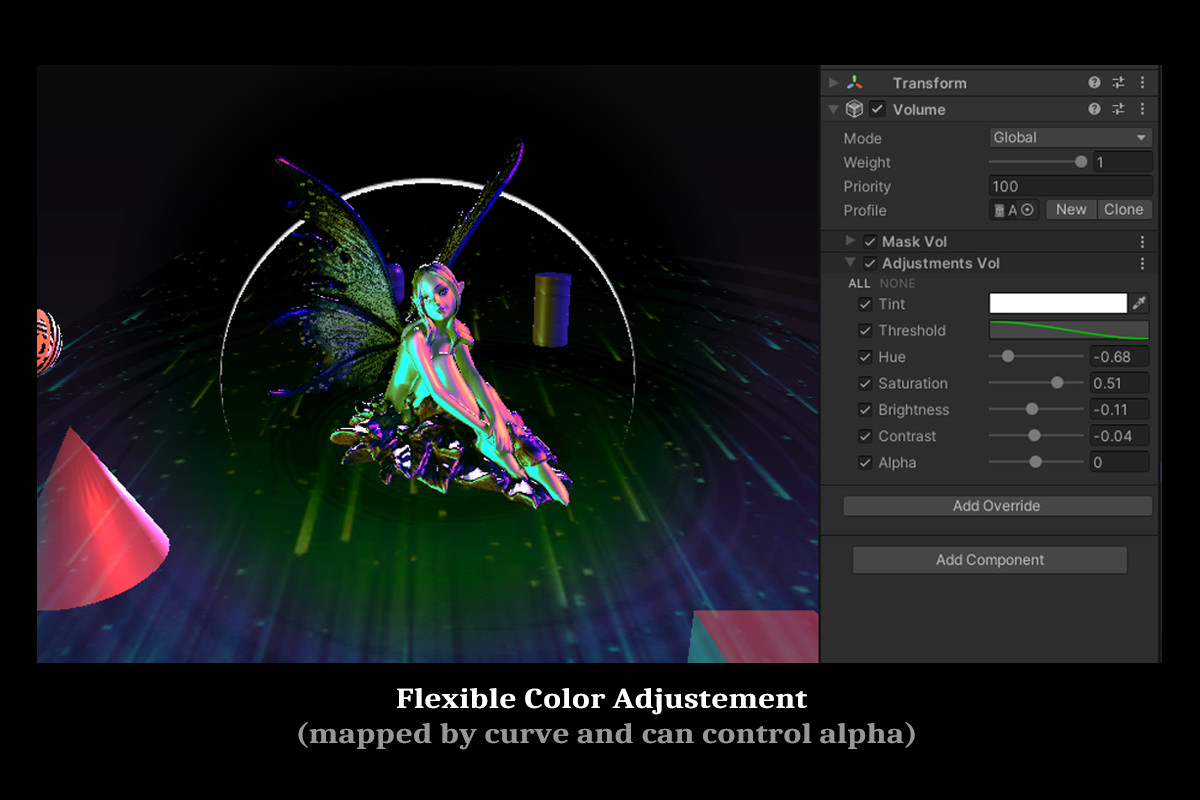Click the Tint eyedropper icon

click(x=1138, y=302)
